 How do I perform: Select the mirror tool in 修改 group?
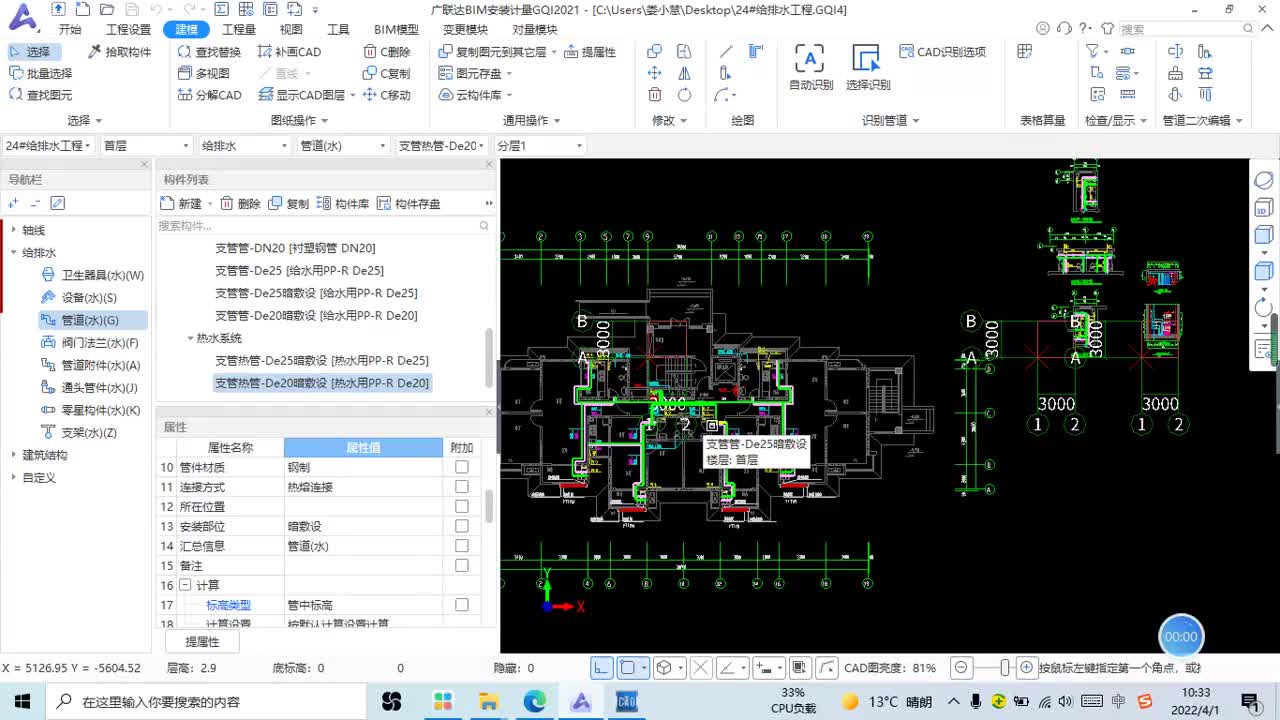click(x=684, y=73)
